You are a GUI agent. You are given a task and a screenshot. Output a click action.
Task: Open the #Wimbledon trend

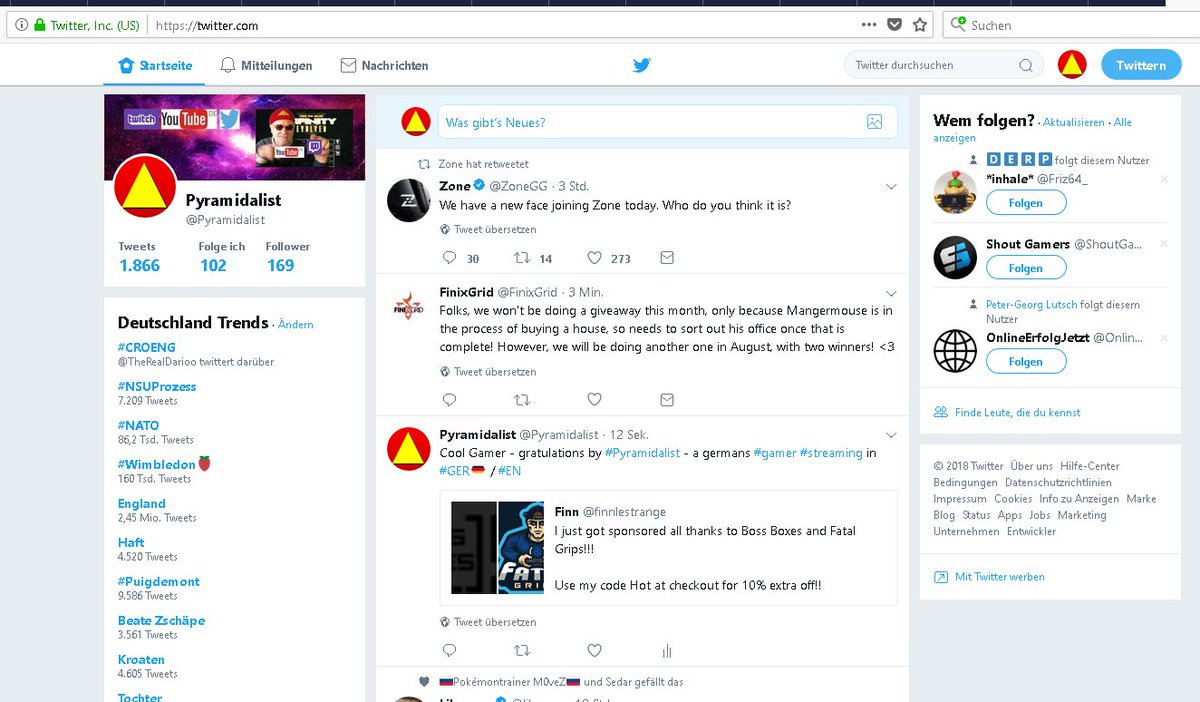[157, 464]
